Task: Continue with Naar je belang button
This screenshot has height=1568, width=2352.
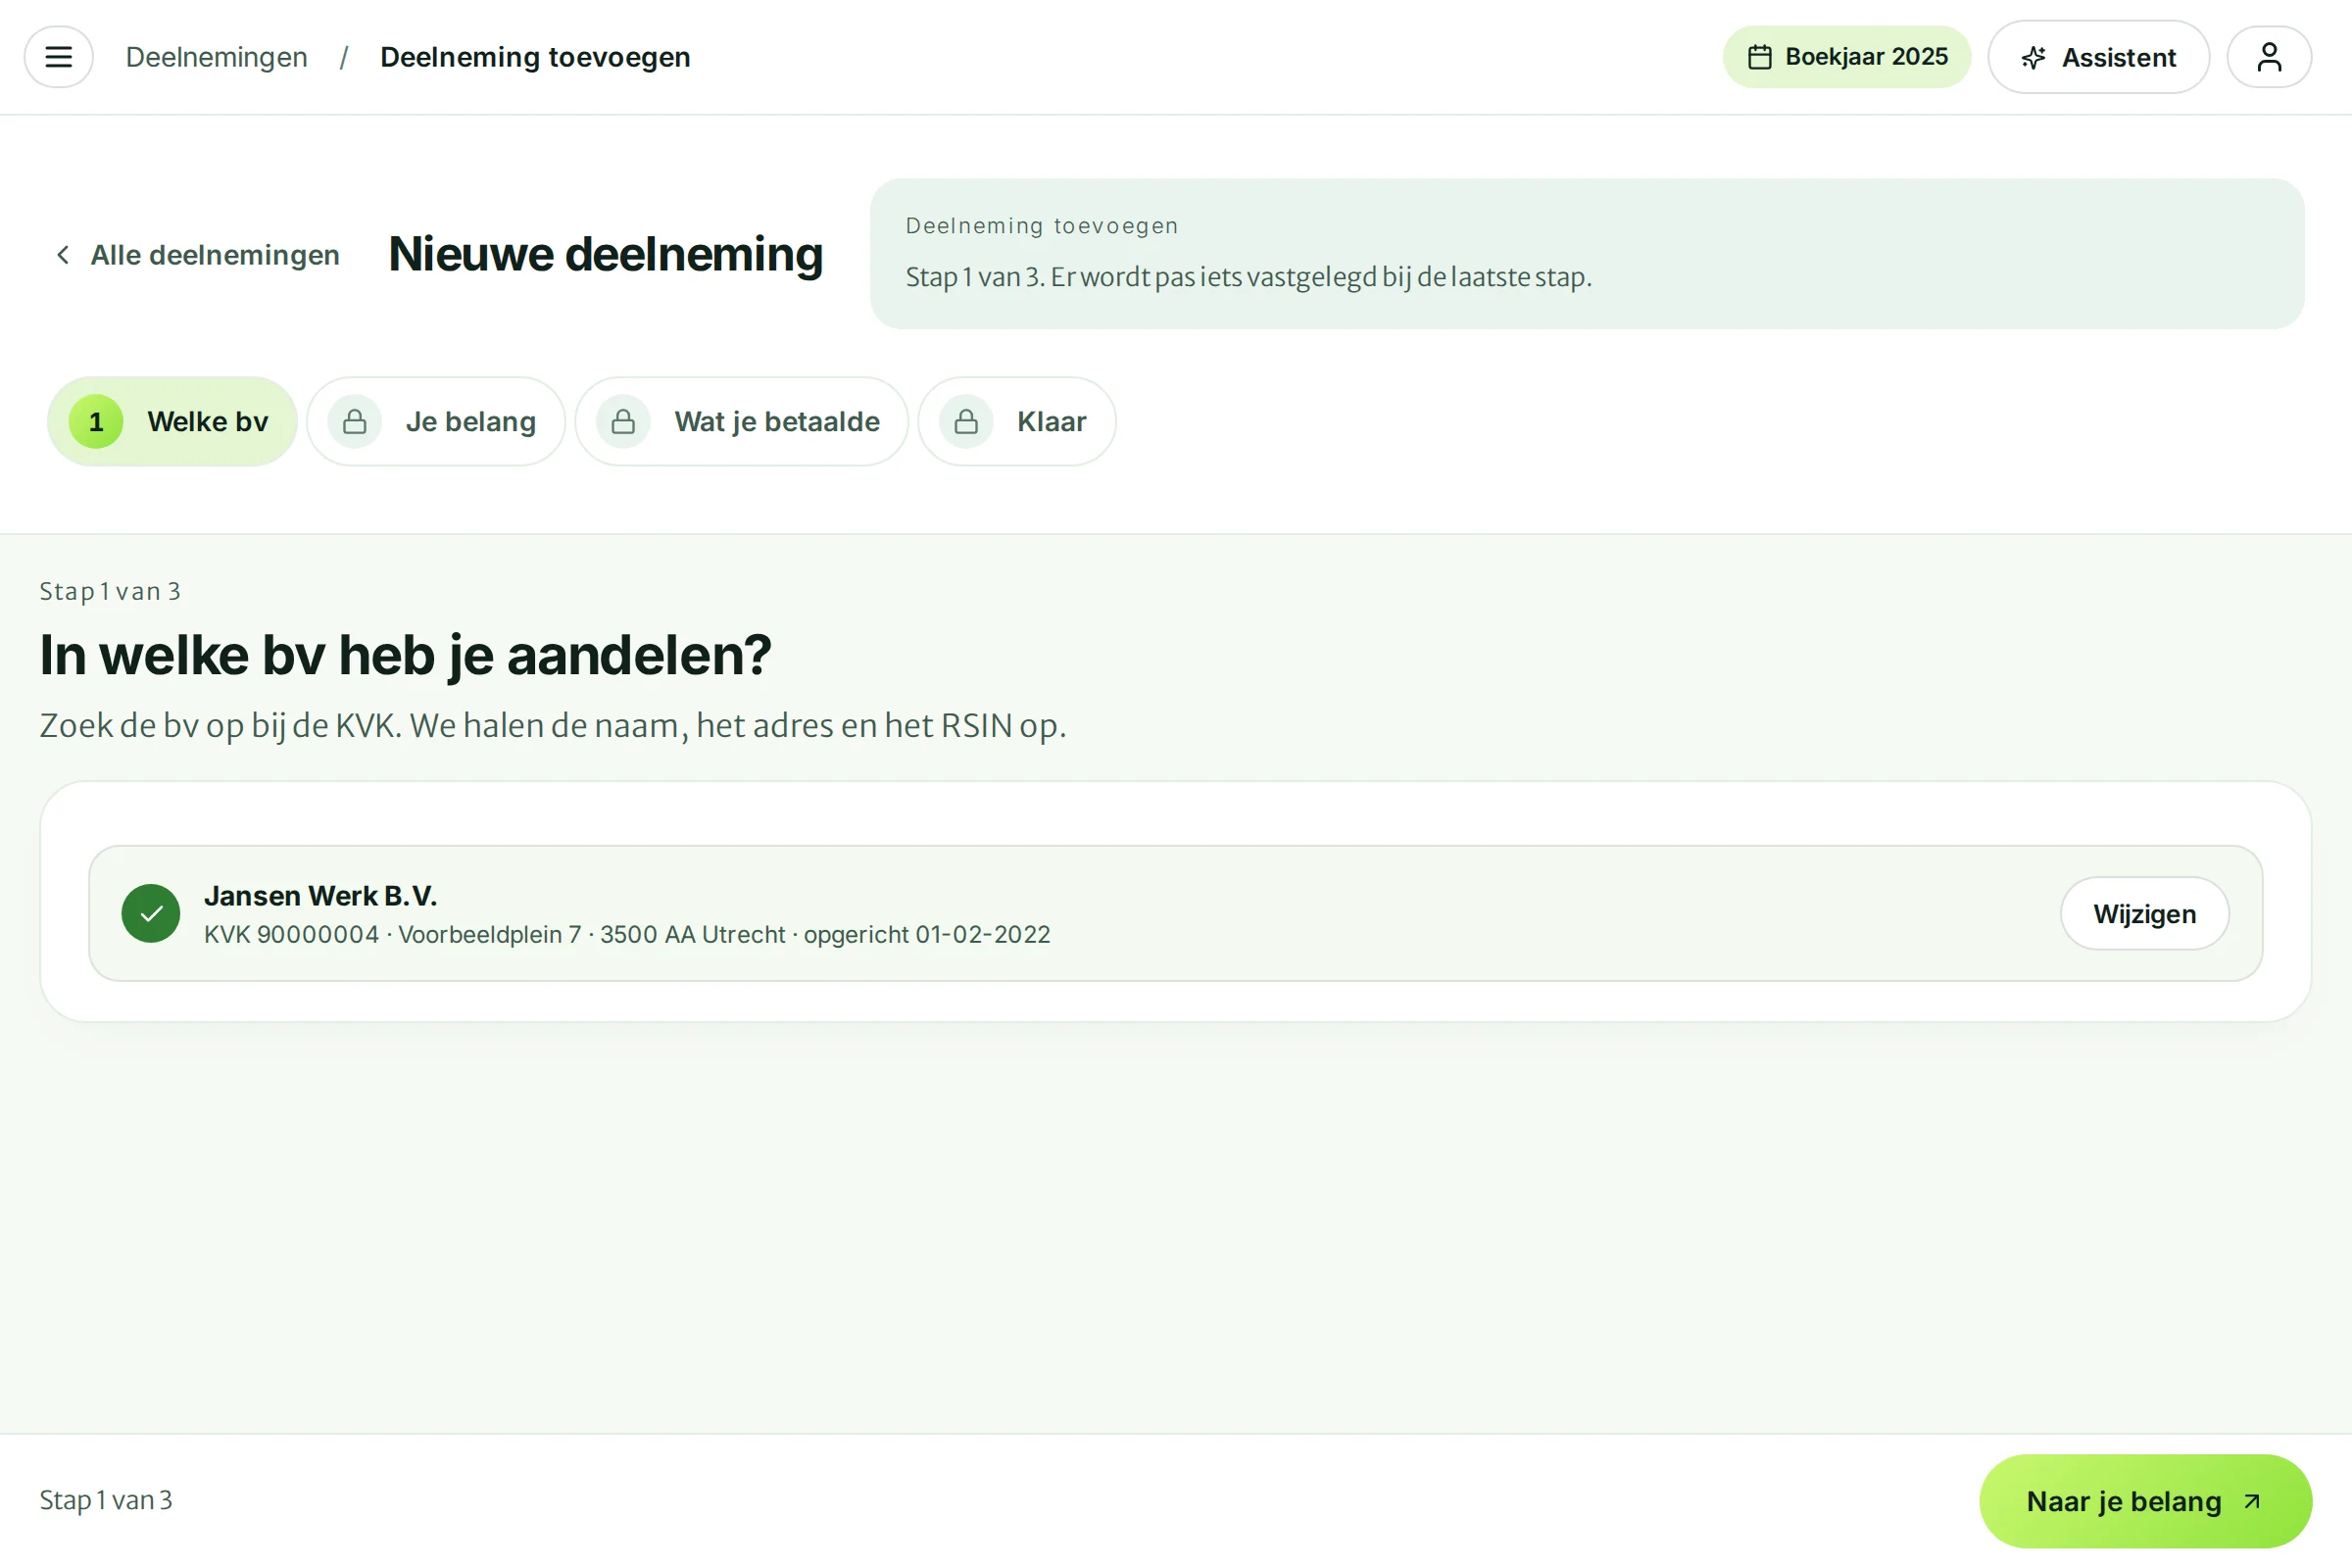Action: 2145,1501
